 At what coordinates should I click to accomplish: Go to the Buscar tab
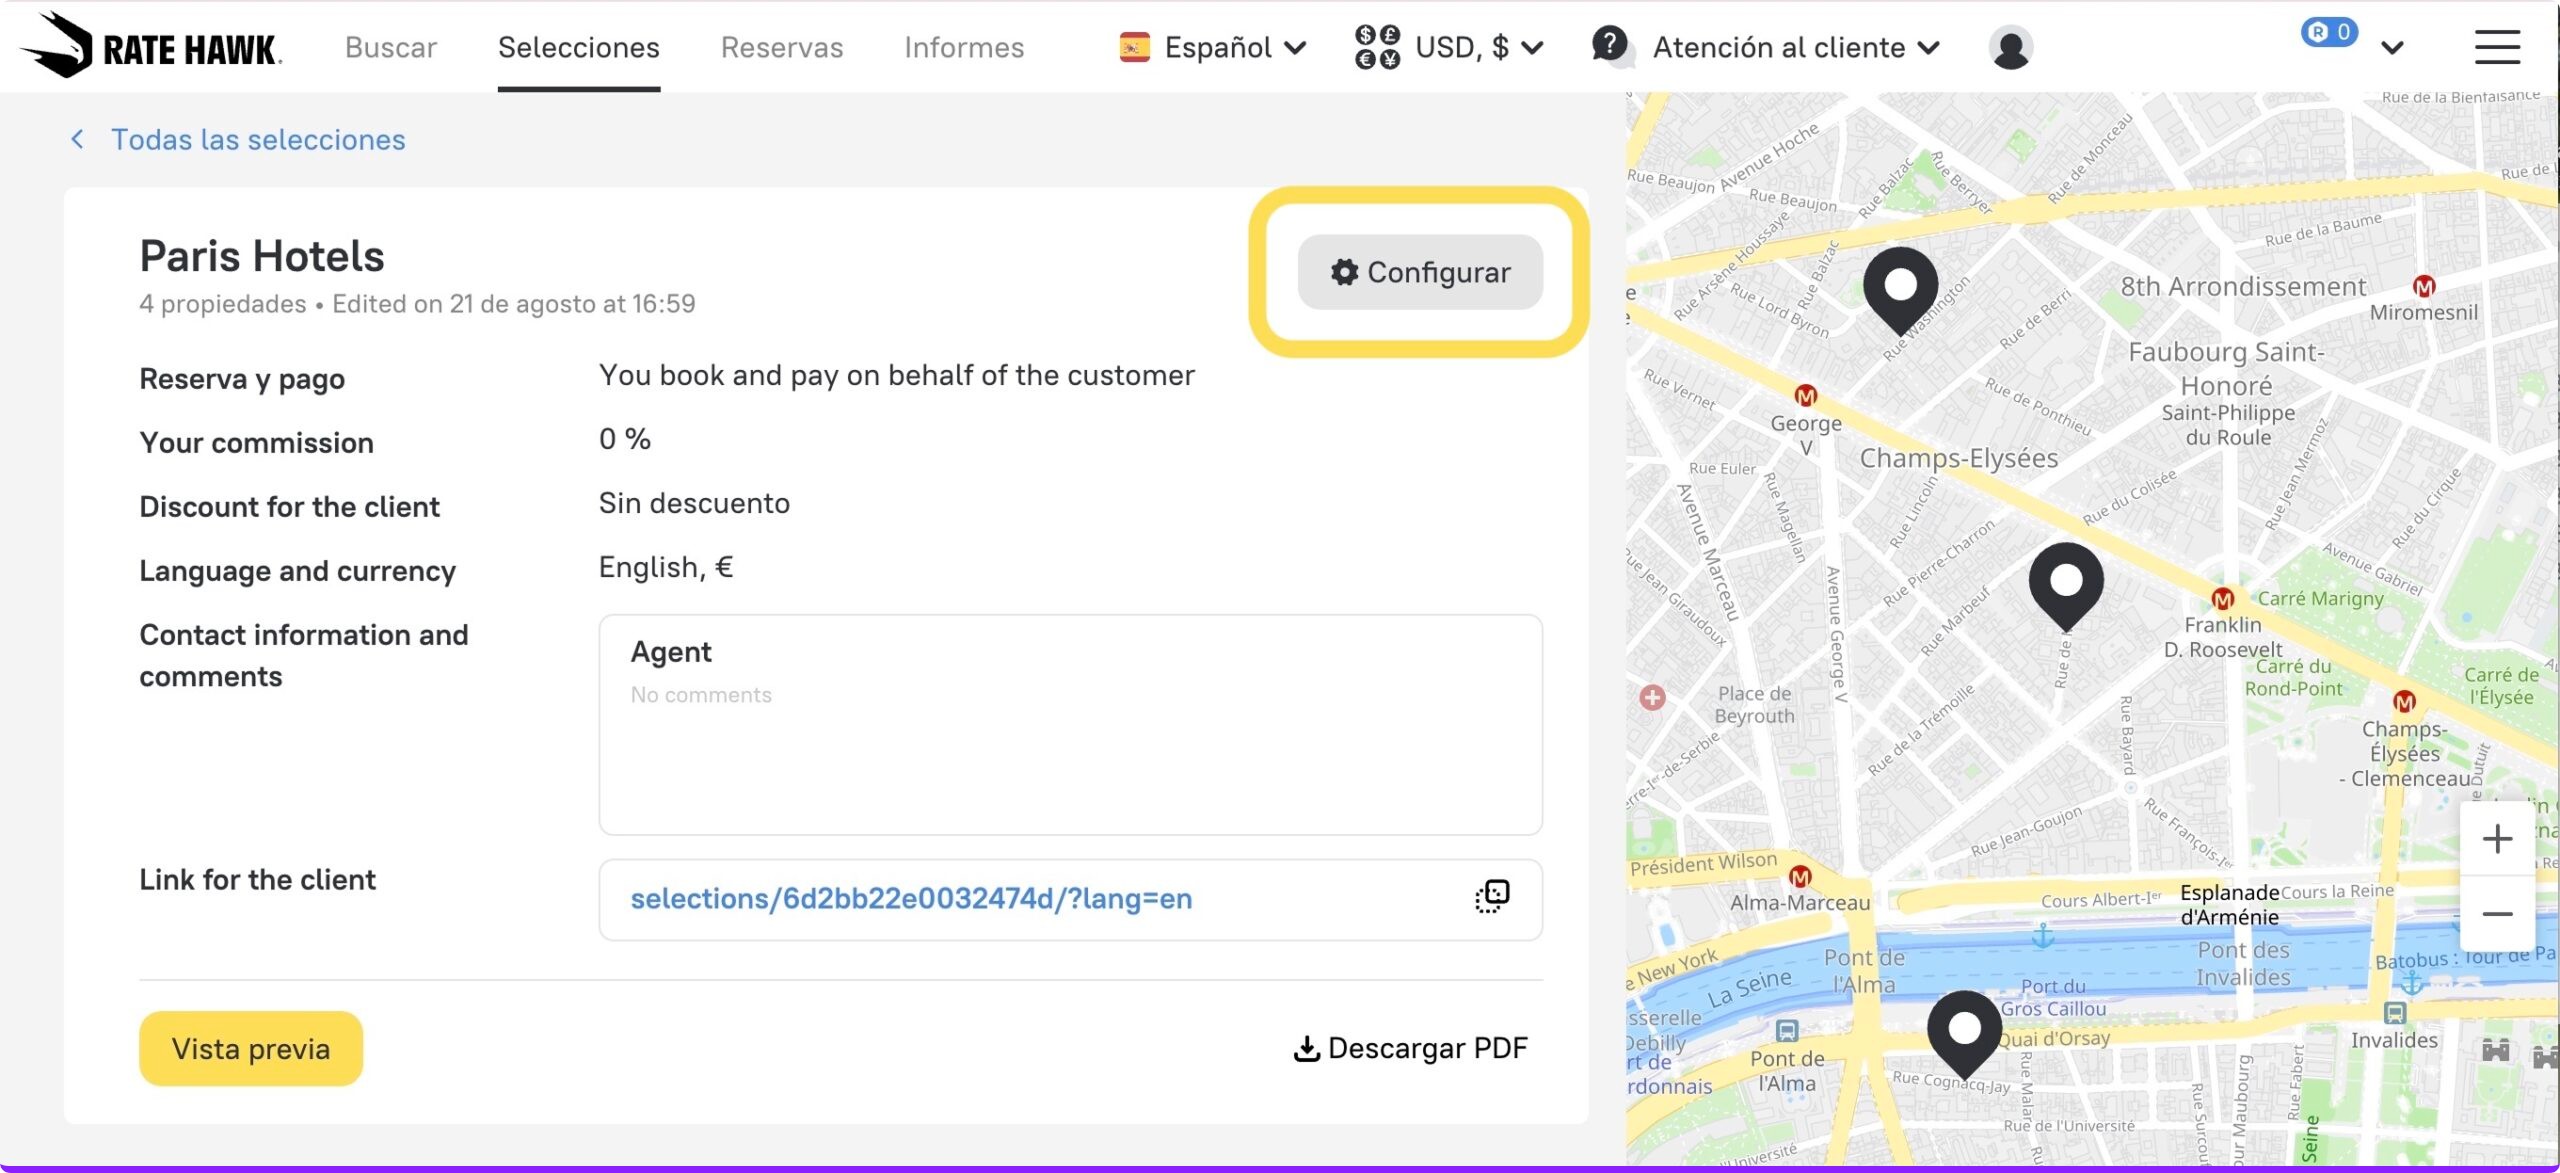click(391, 47)
